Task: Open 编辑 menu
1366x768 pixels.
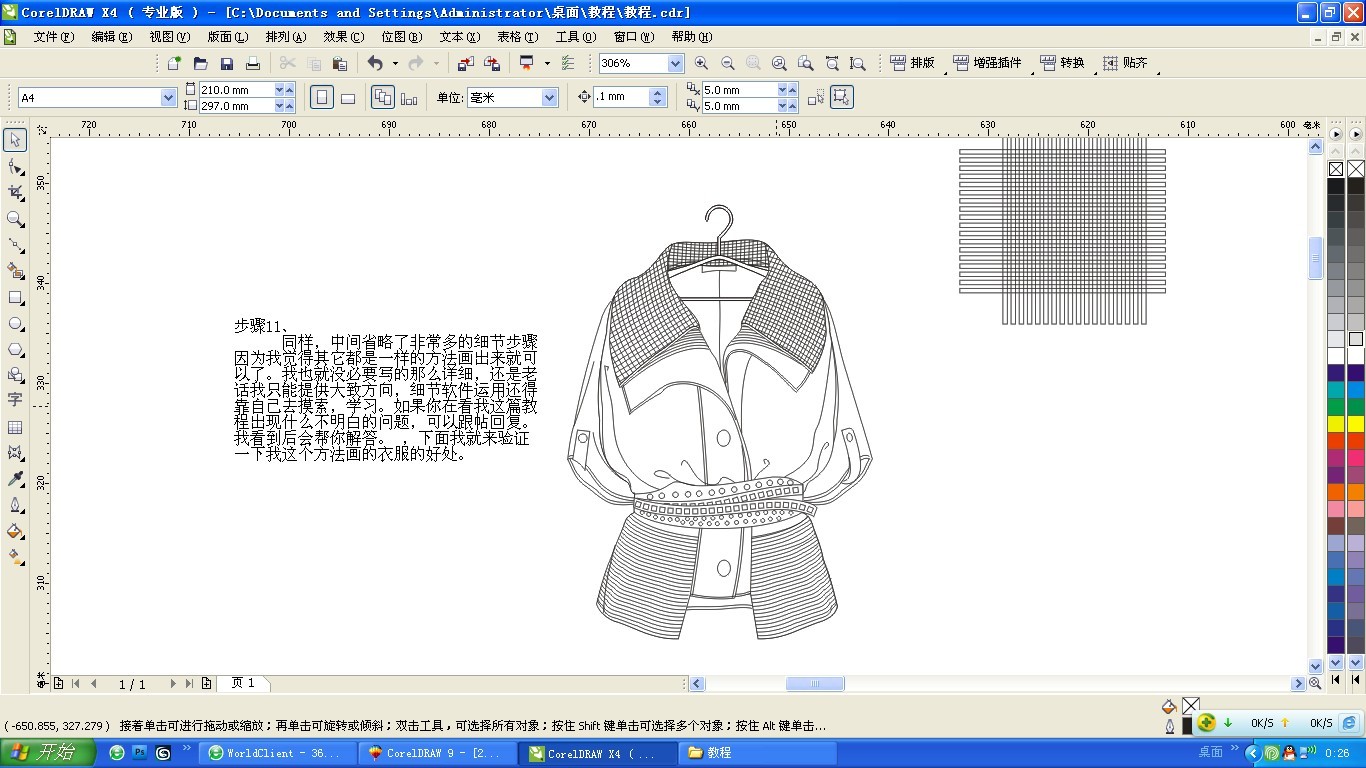Action: pyautogui.click(x=111, y=36)
